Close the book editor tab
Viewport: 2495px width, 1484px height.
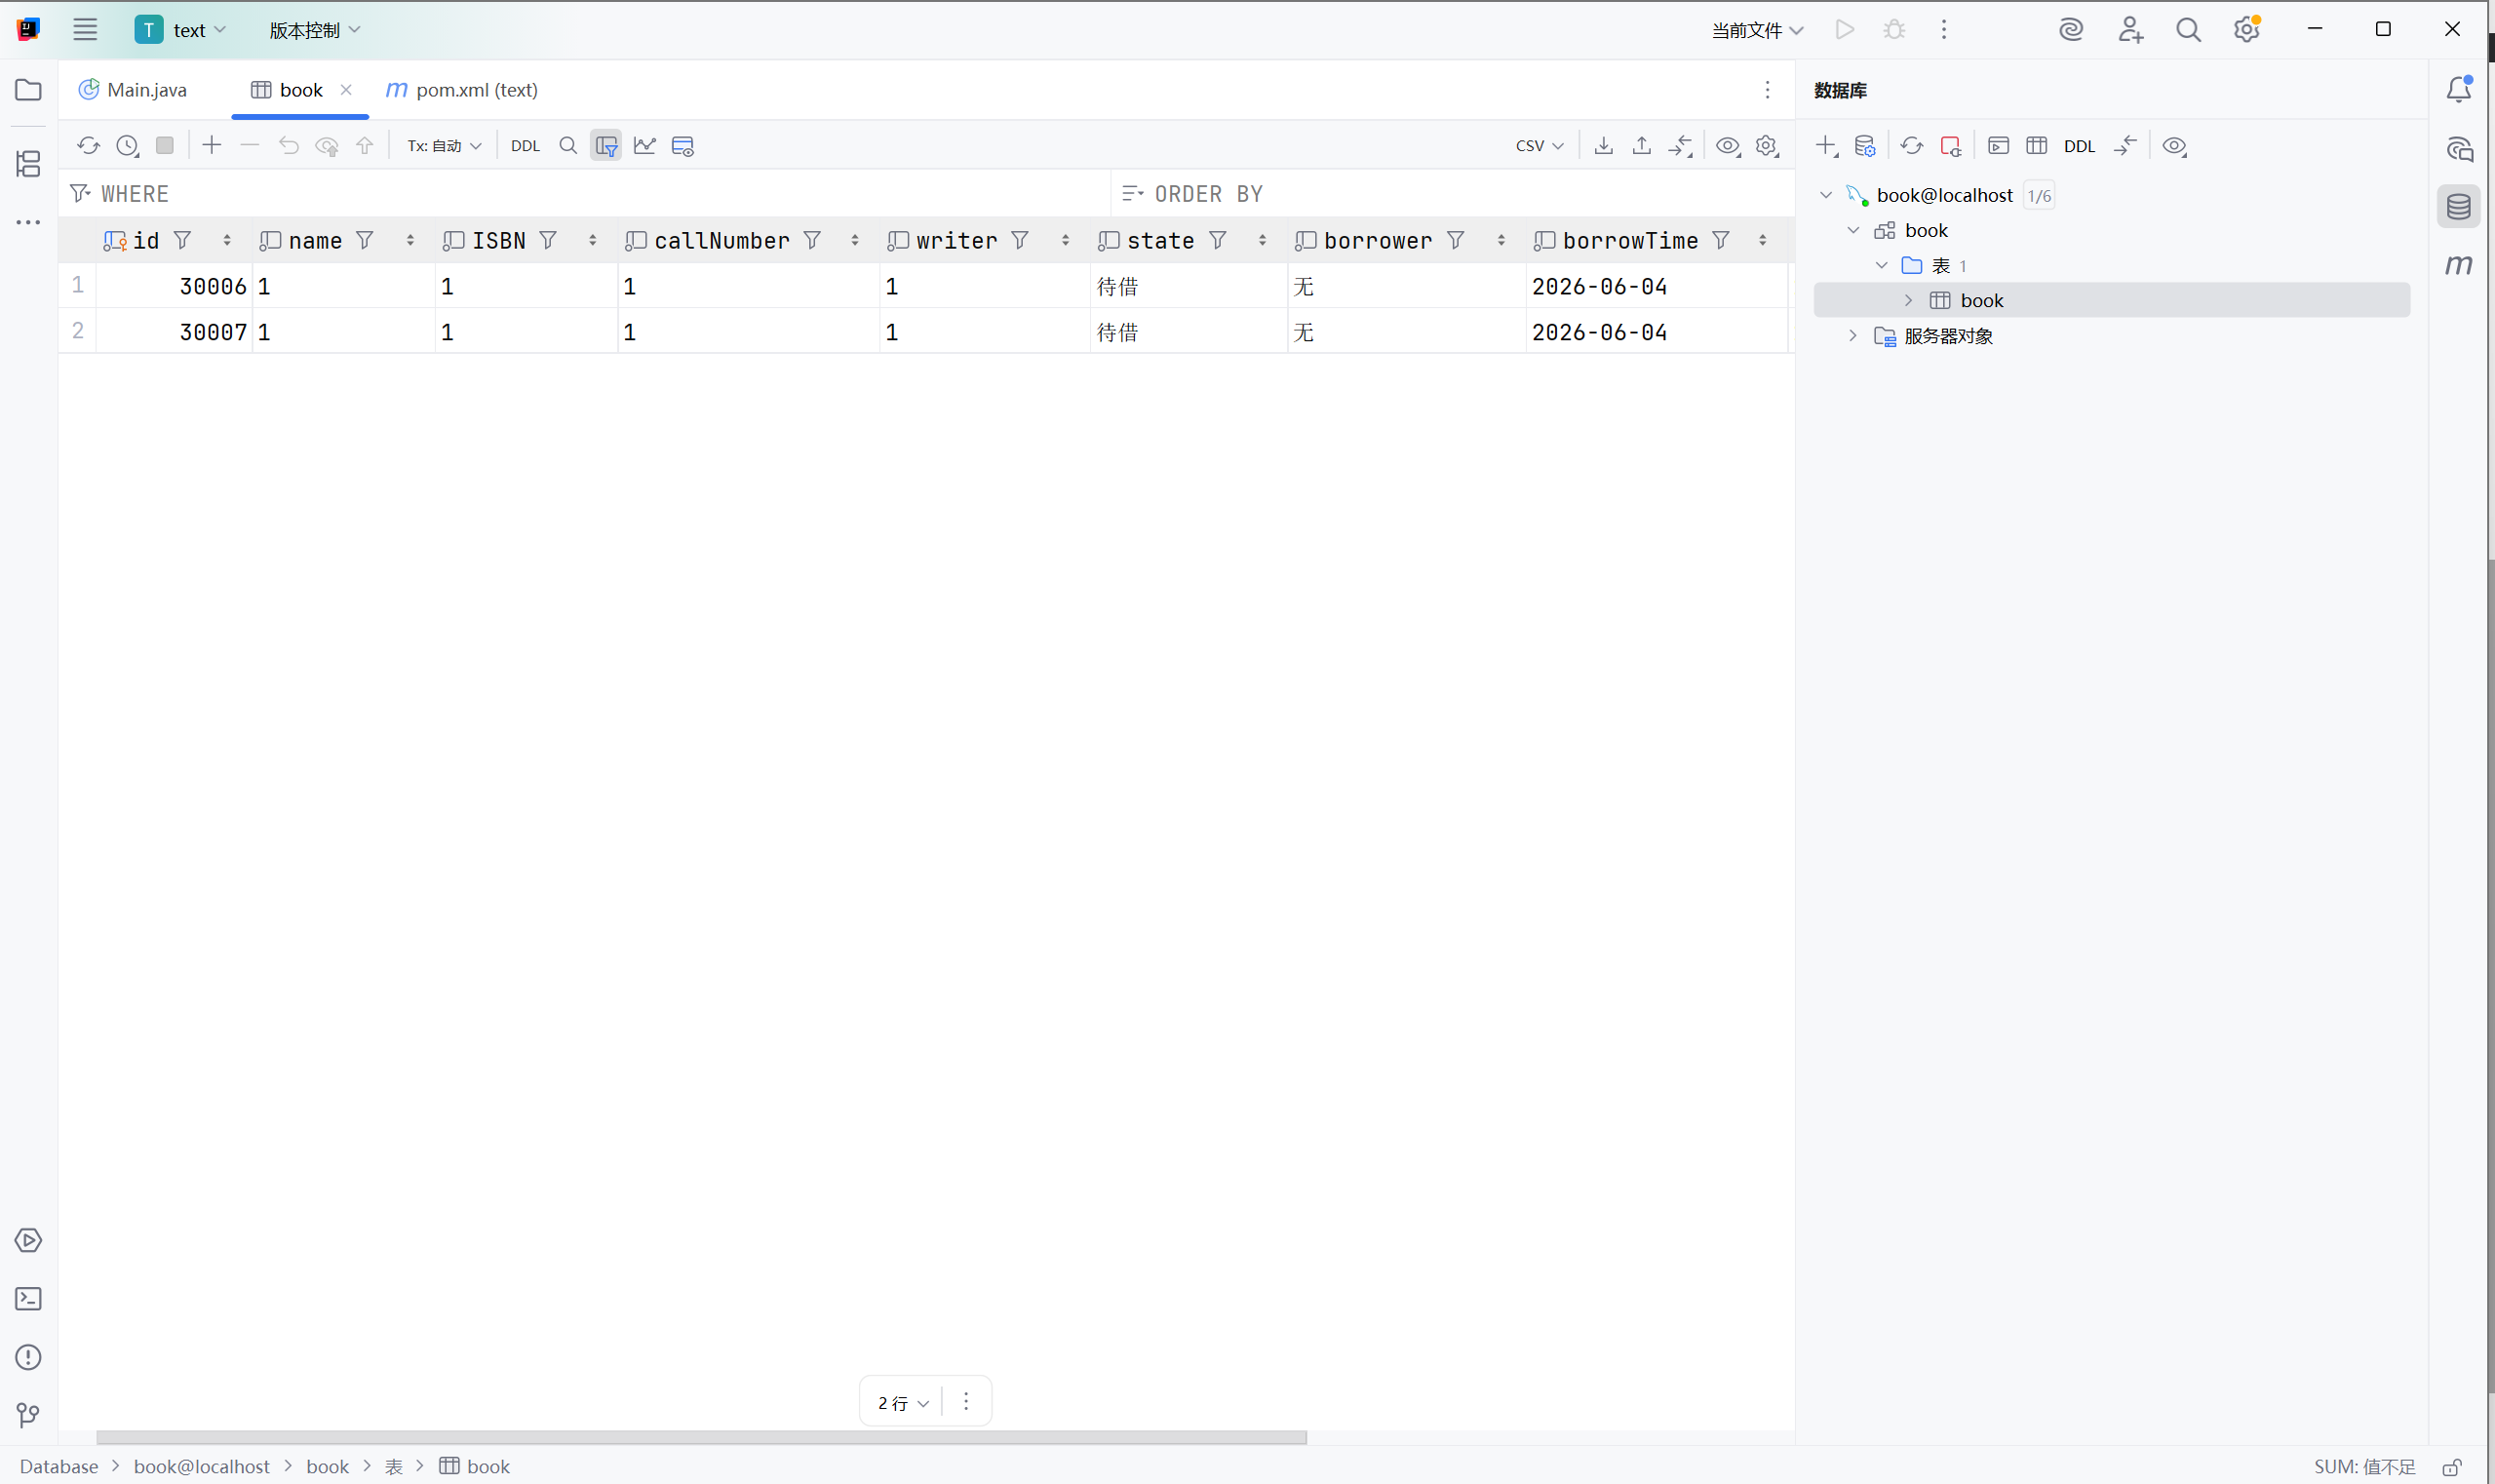pos(346,90)
